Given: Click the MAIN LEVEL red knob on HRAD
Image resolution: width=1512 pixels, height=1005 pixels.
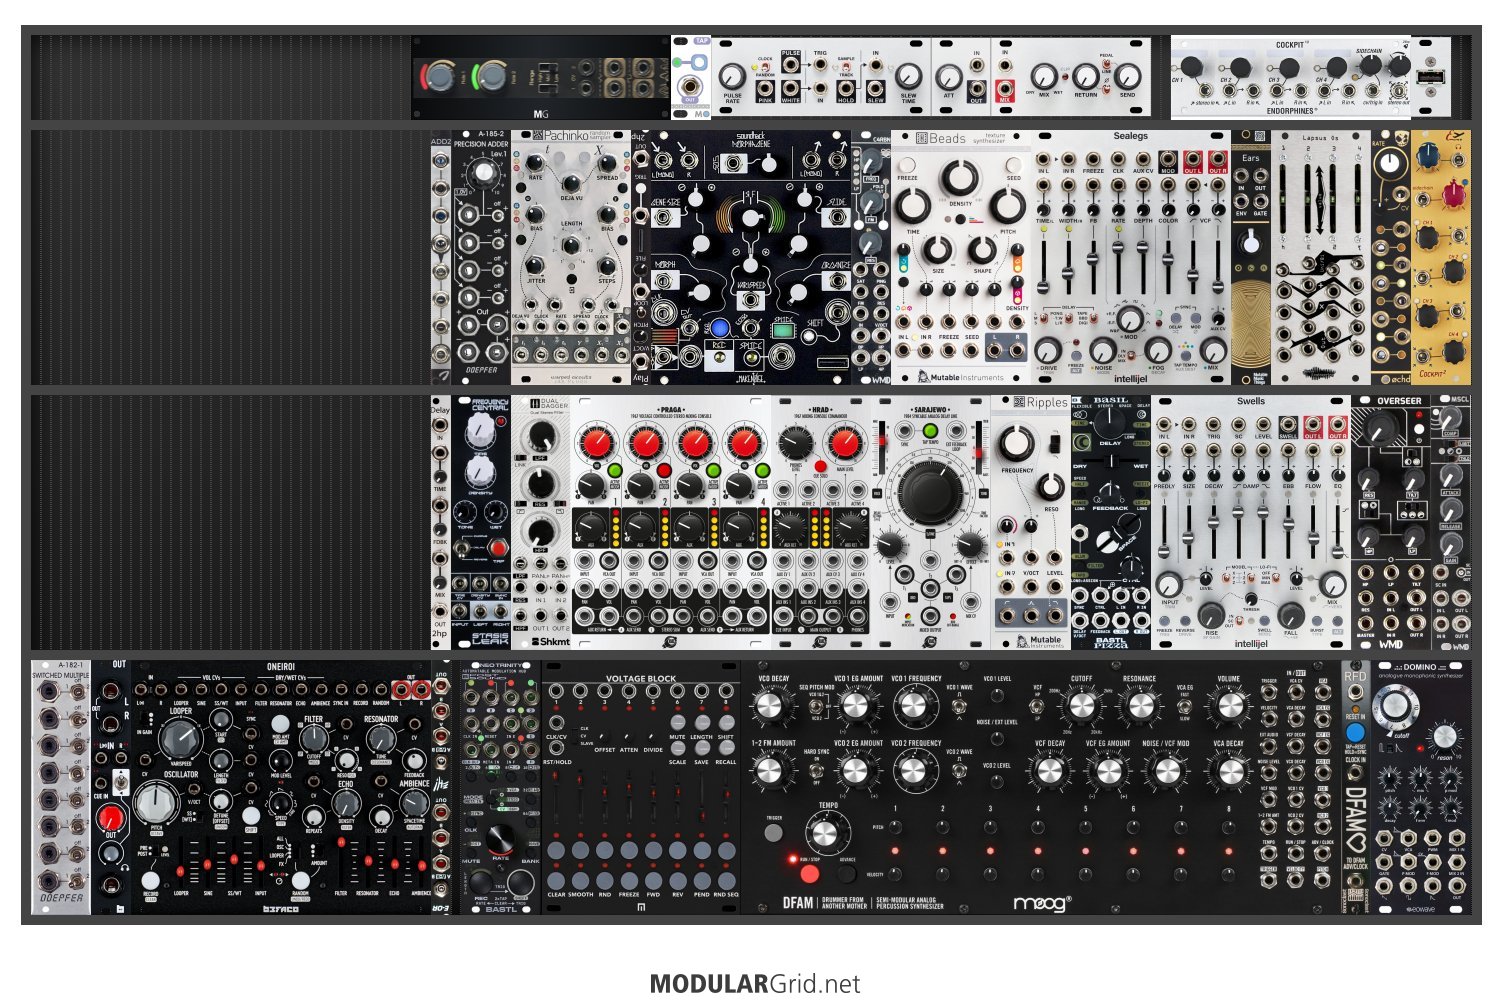Looking at the screenshot, I should pyautogui.click(x=845, y=443).
